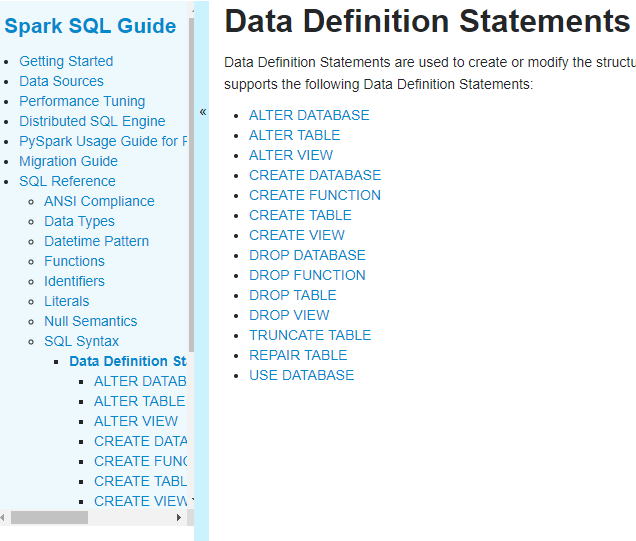
Task: Click the USE DATABASE link
Action: point(301,375)
